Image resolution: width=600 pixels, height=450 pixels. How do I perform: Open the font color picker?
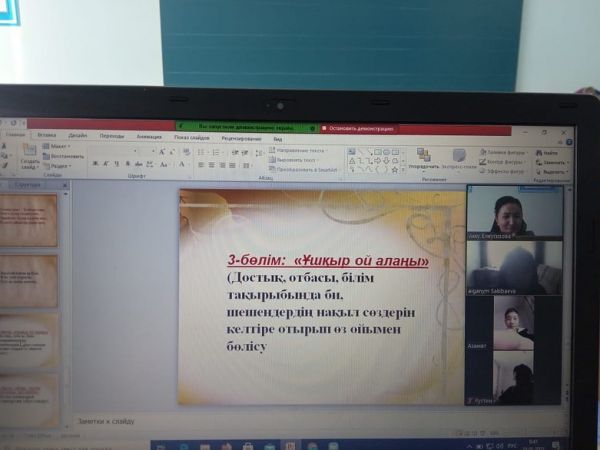click(181, 164)
